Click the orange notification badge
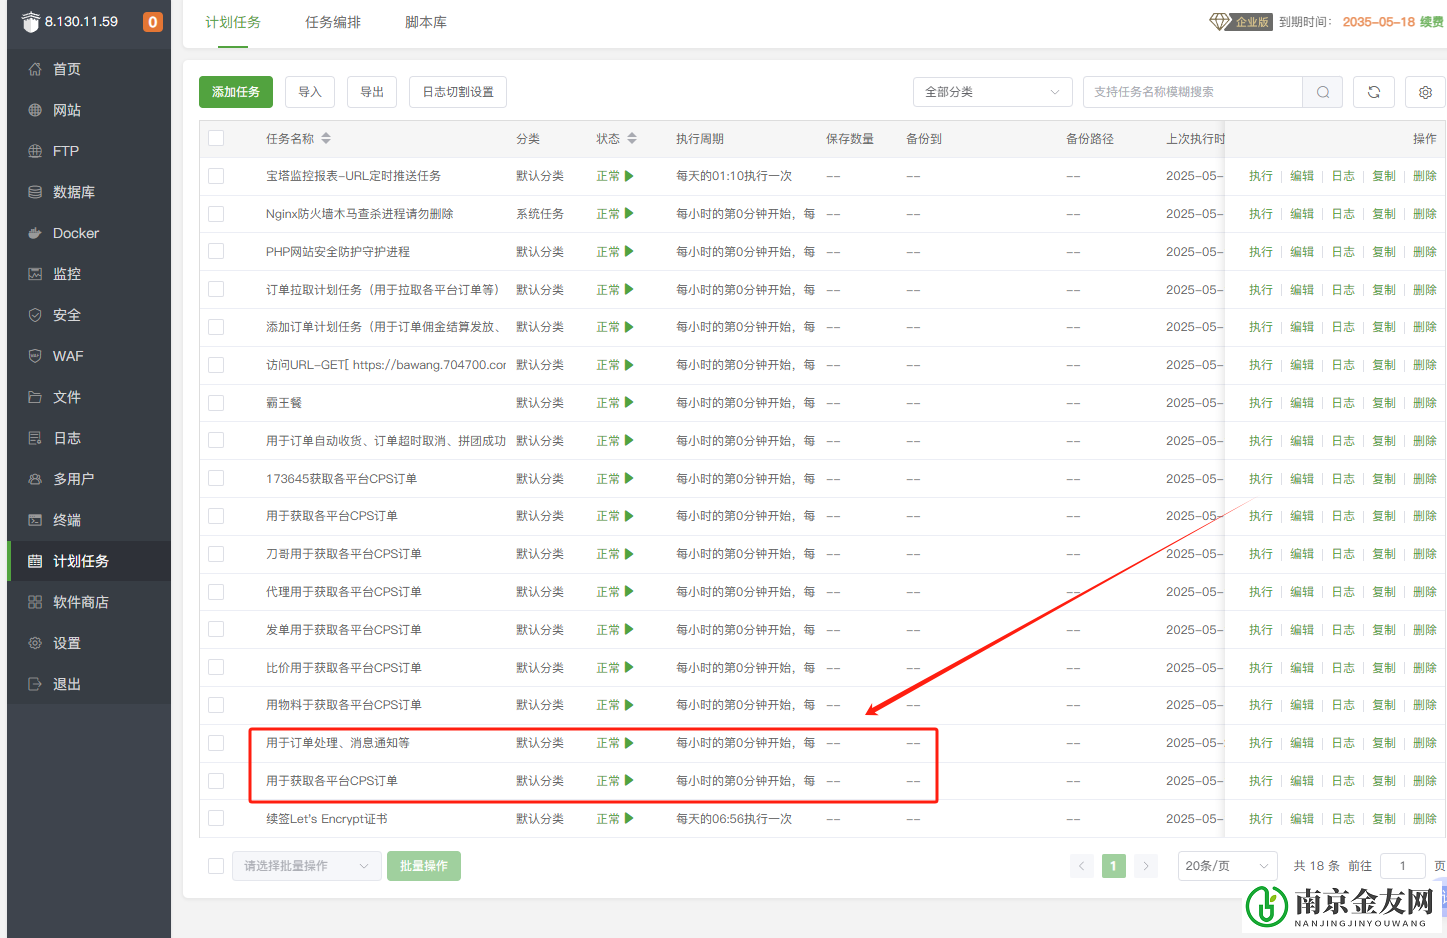Image resolution: width=1447 pixels, height=938 pixels. point(152,22)
